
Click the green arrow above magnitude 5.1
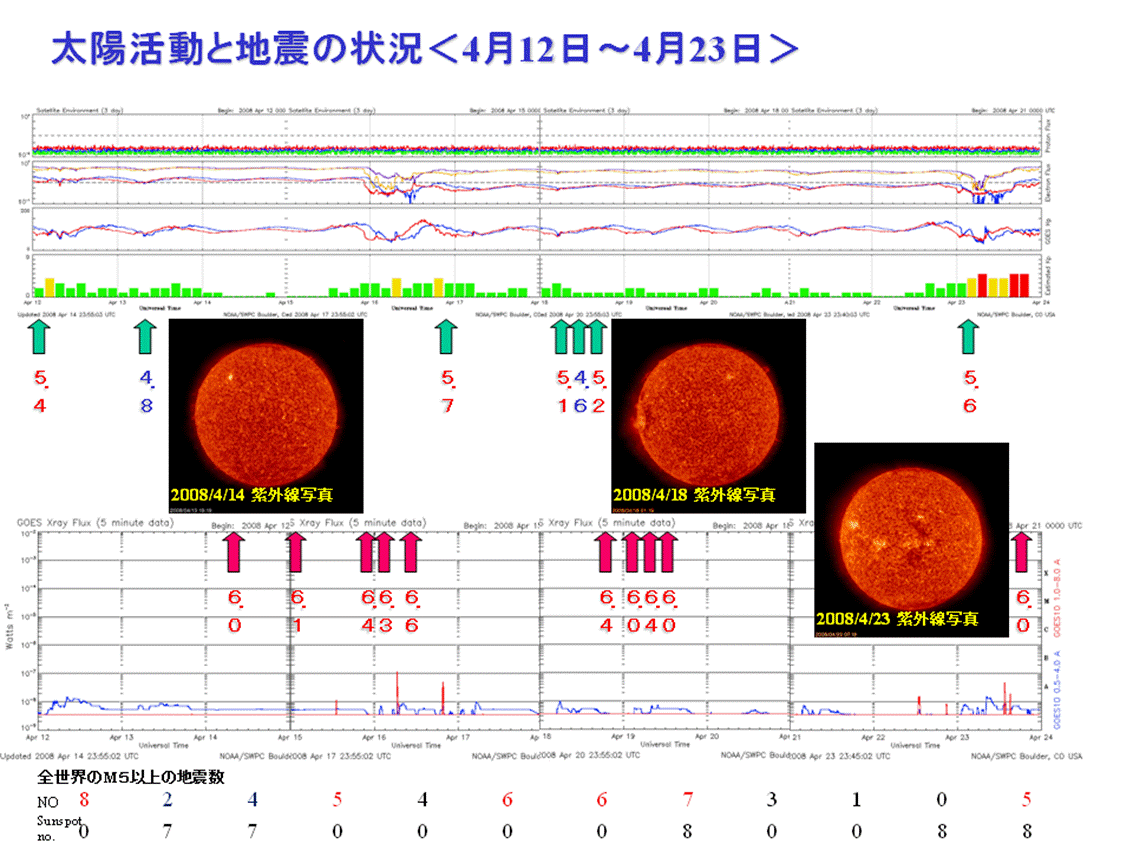(x=561, y=337)
